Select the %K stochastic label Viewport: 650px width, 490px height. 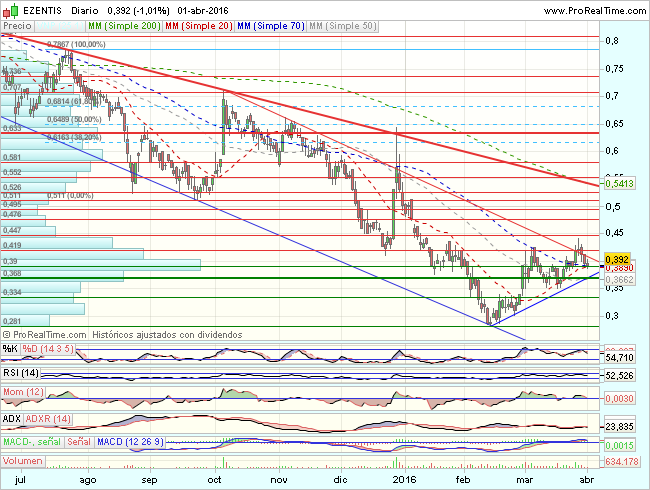[x=10, y=349]
